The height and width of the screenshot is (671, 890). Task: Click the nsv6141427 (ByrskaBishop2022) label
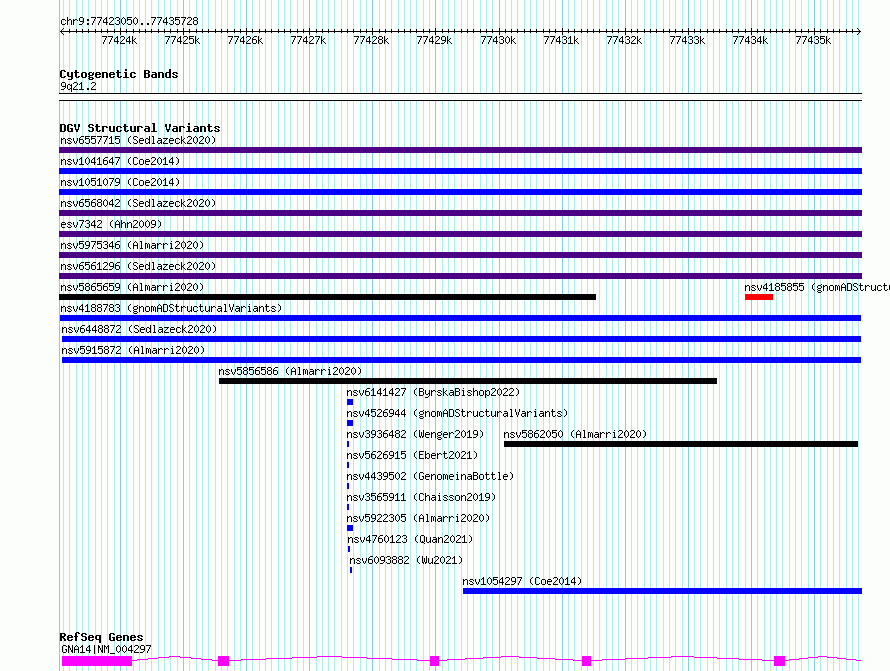[x=433, y=392]
